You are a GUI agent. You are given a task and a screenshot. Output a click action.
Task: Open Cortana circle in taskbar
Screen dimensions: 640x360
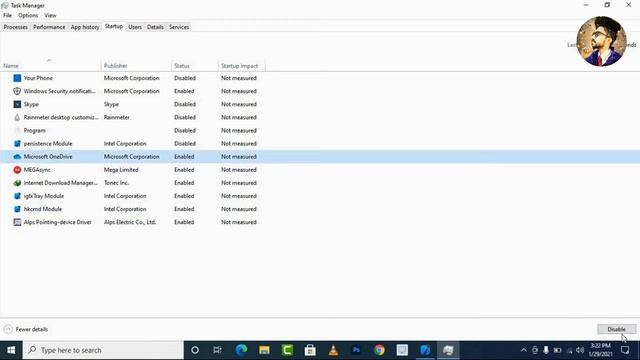195,350
